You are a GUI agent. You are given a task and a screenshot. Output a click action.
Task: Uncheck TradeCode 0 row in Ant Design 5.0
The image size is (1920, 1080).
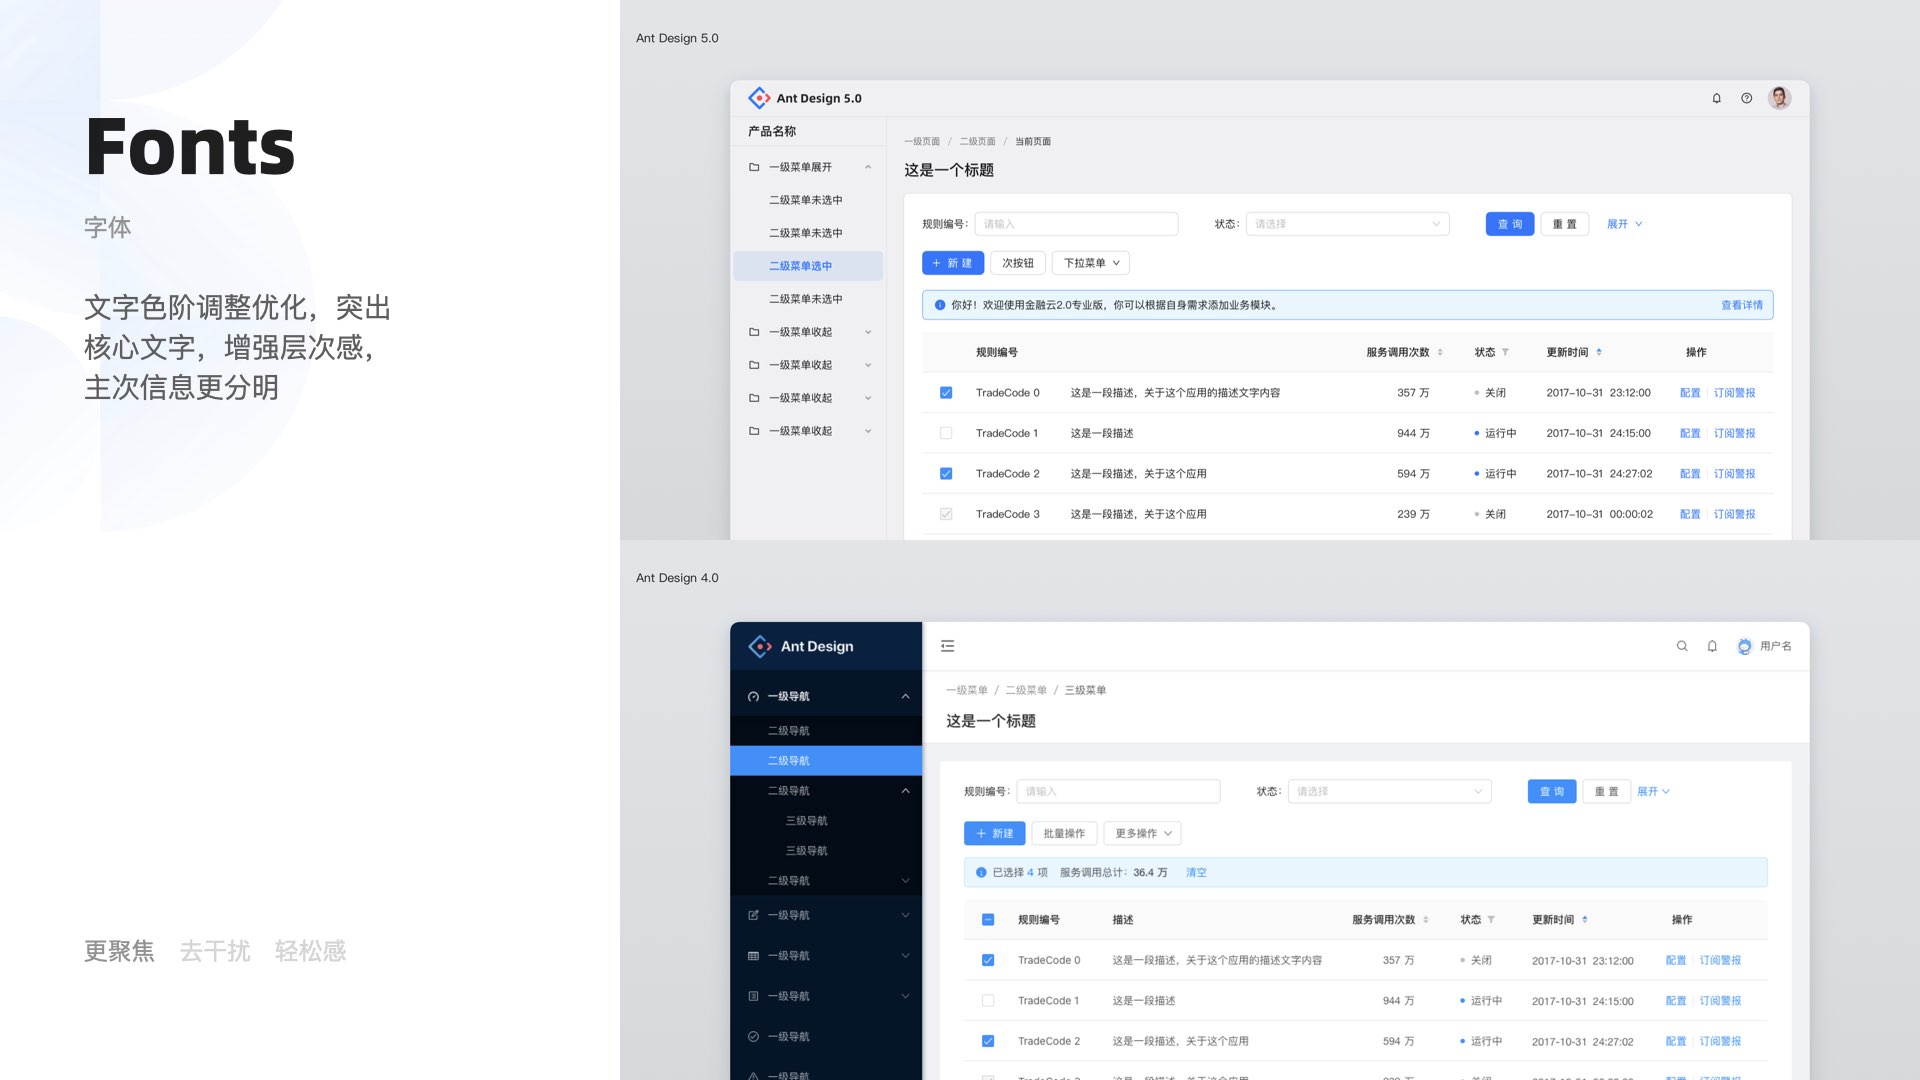(946, 393)
